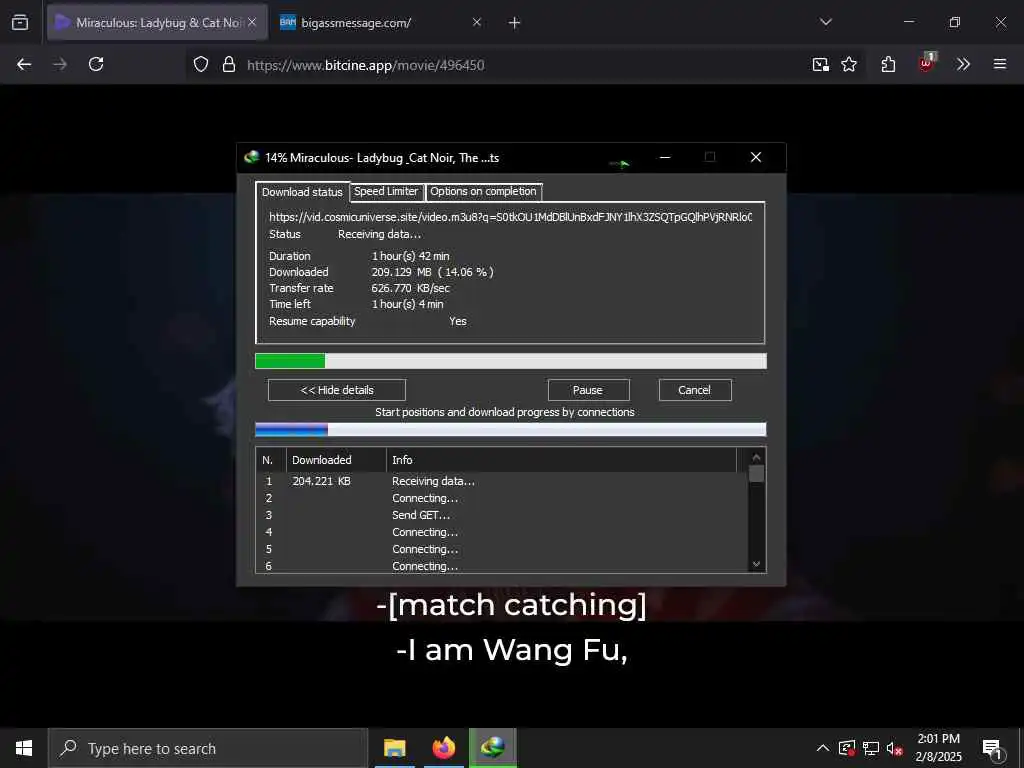The image size is (1024, 768).
Task: Open Options on completion tab
Action: 483,191
